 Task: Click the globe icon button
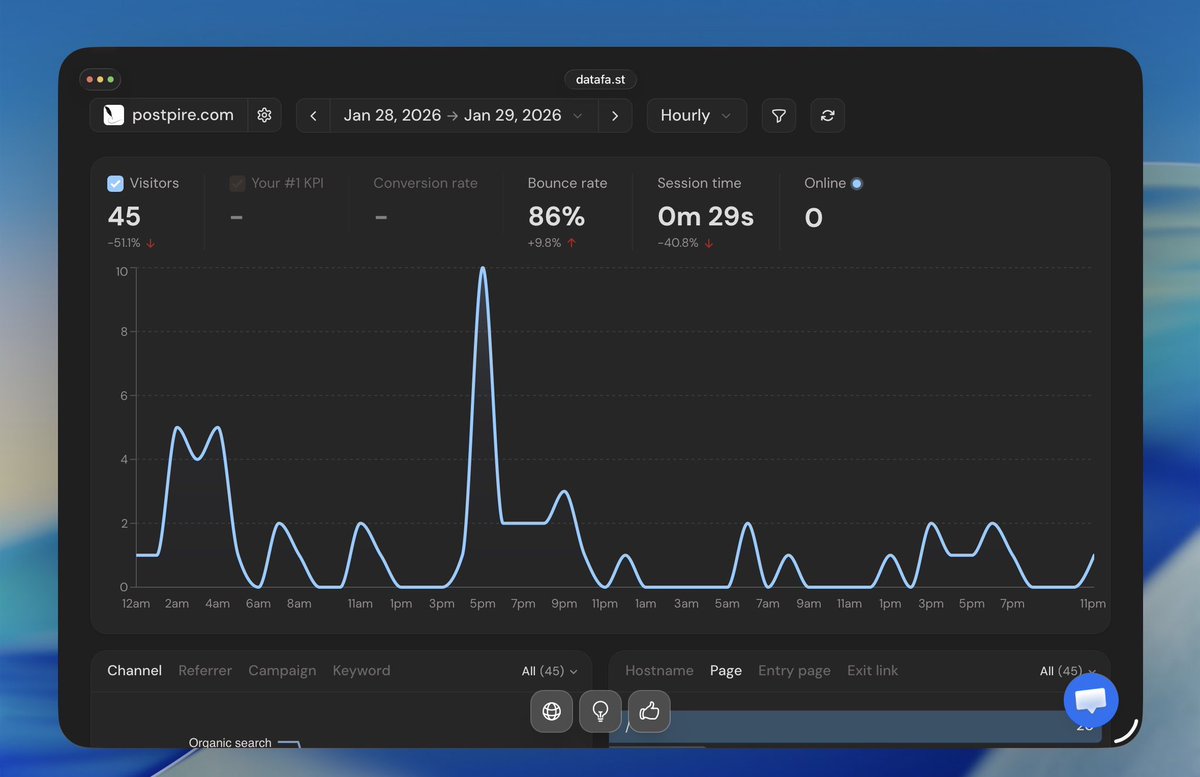[551, 711]
